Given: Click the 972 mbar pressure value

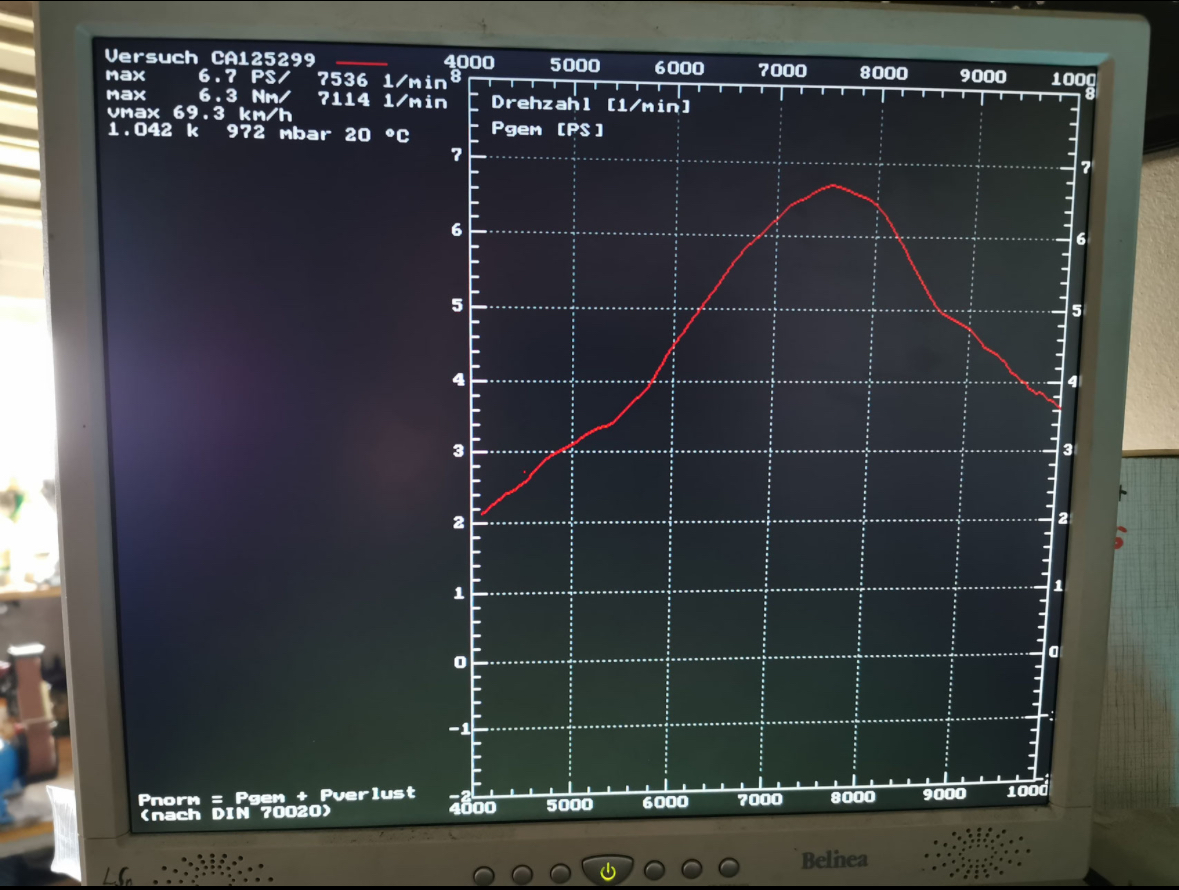Looking at the screenshot, I should pyautogui.click(x=278, y=133).
